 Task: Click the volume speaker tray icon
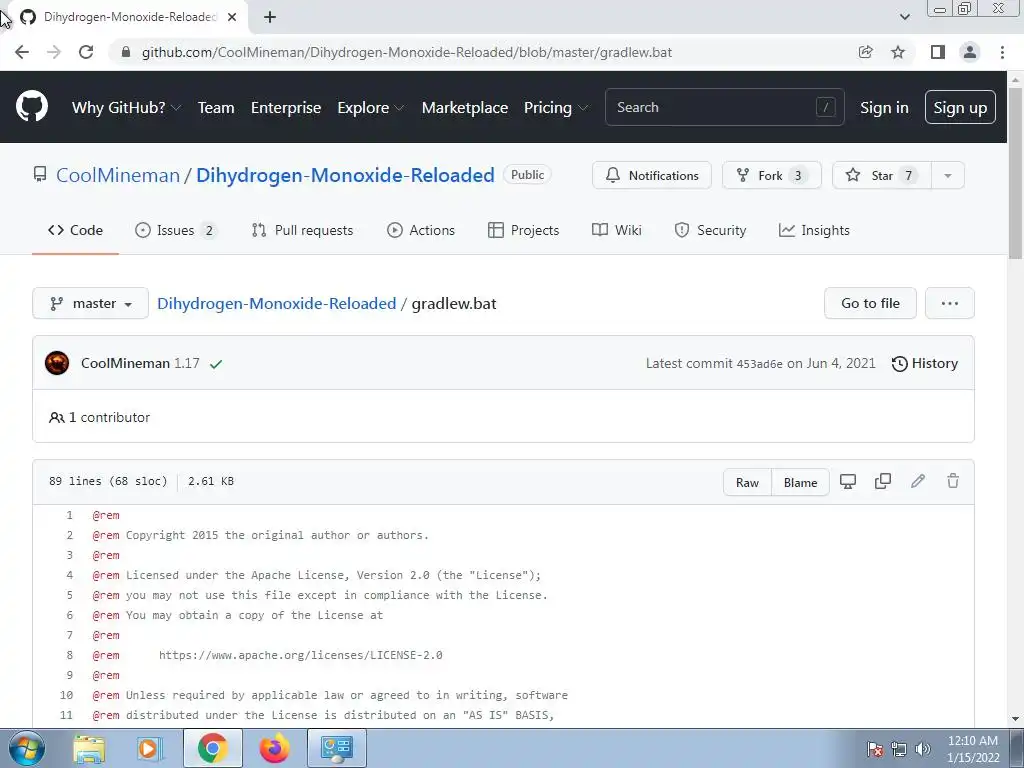click(923, 749)
